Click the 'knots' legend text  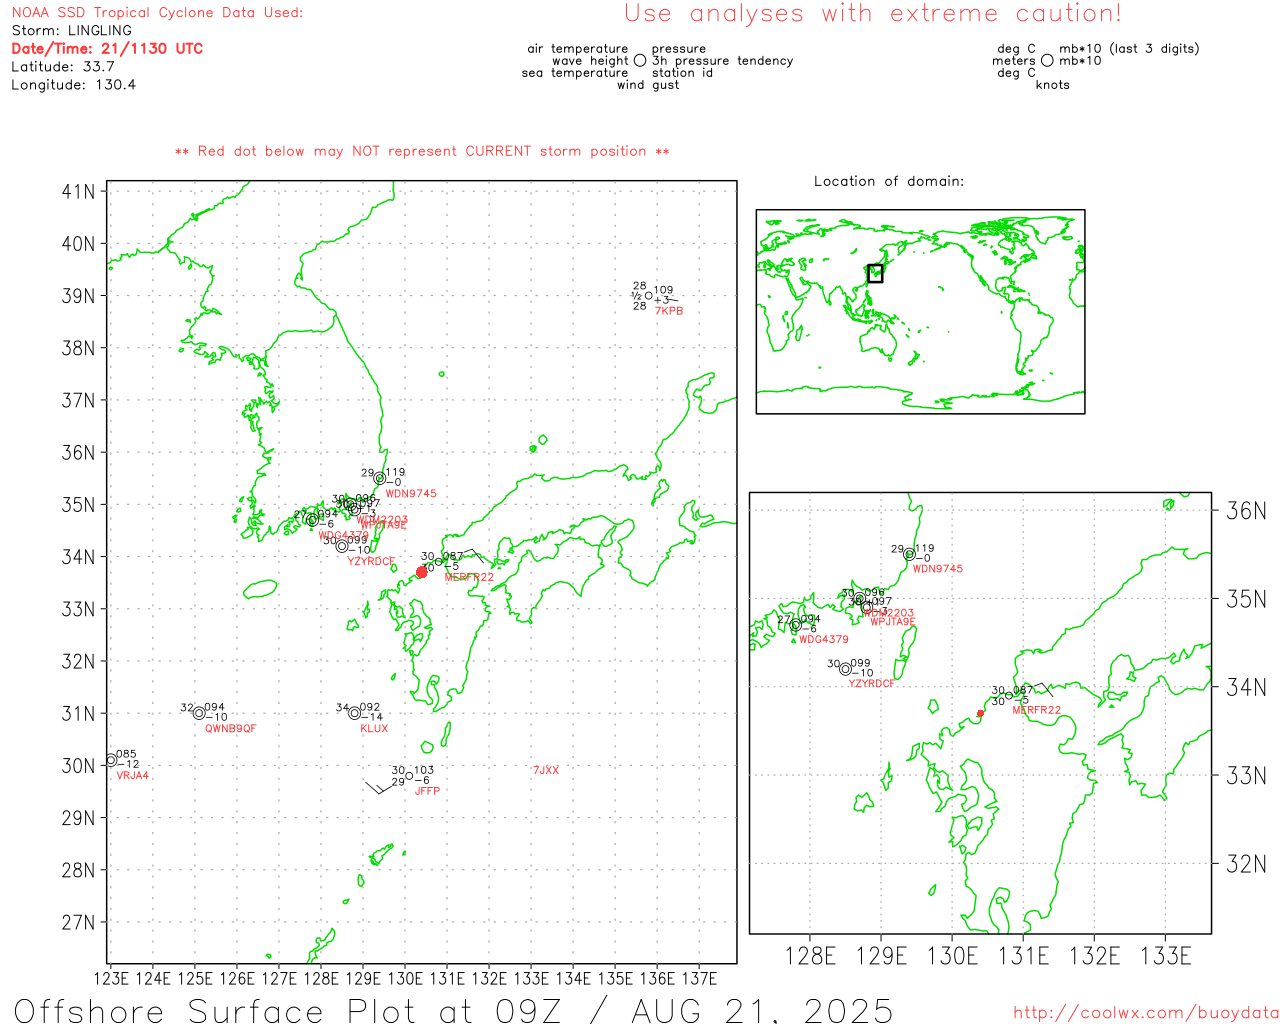click(1053, 85)
